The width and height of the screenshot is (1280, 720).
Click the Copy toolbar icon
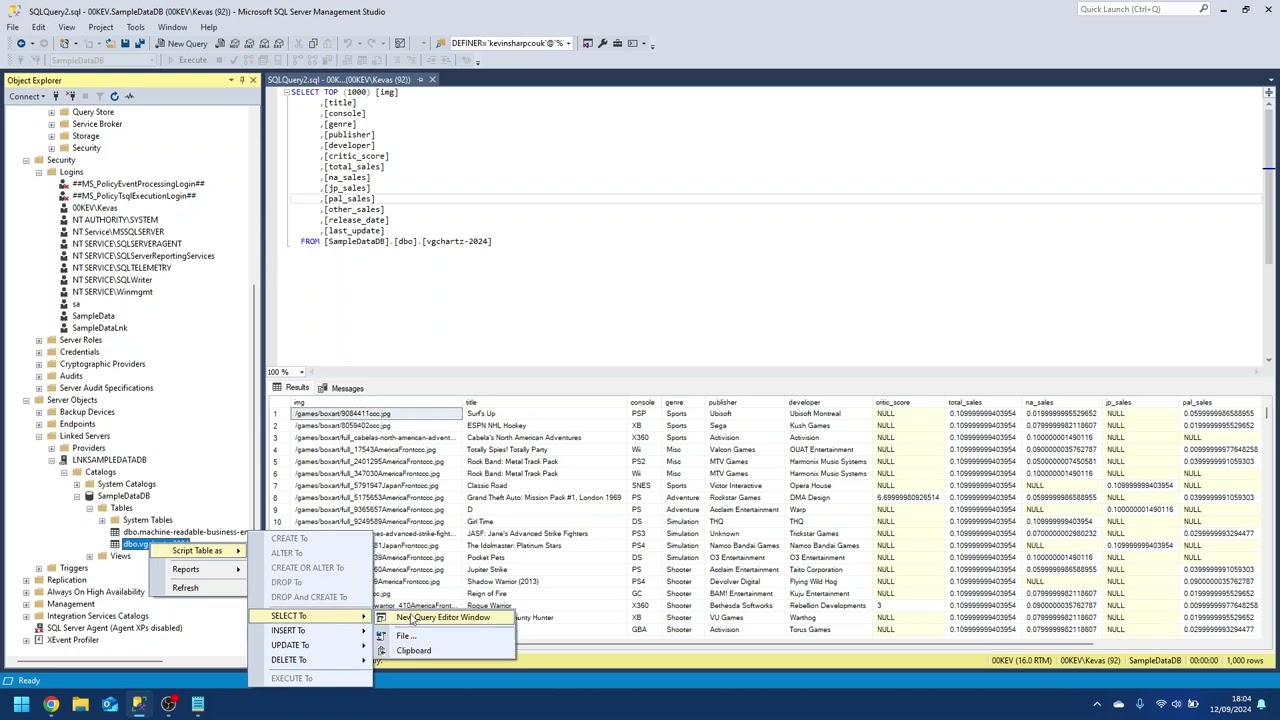pyautogui.click(x=313, y=43)
